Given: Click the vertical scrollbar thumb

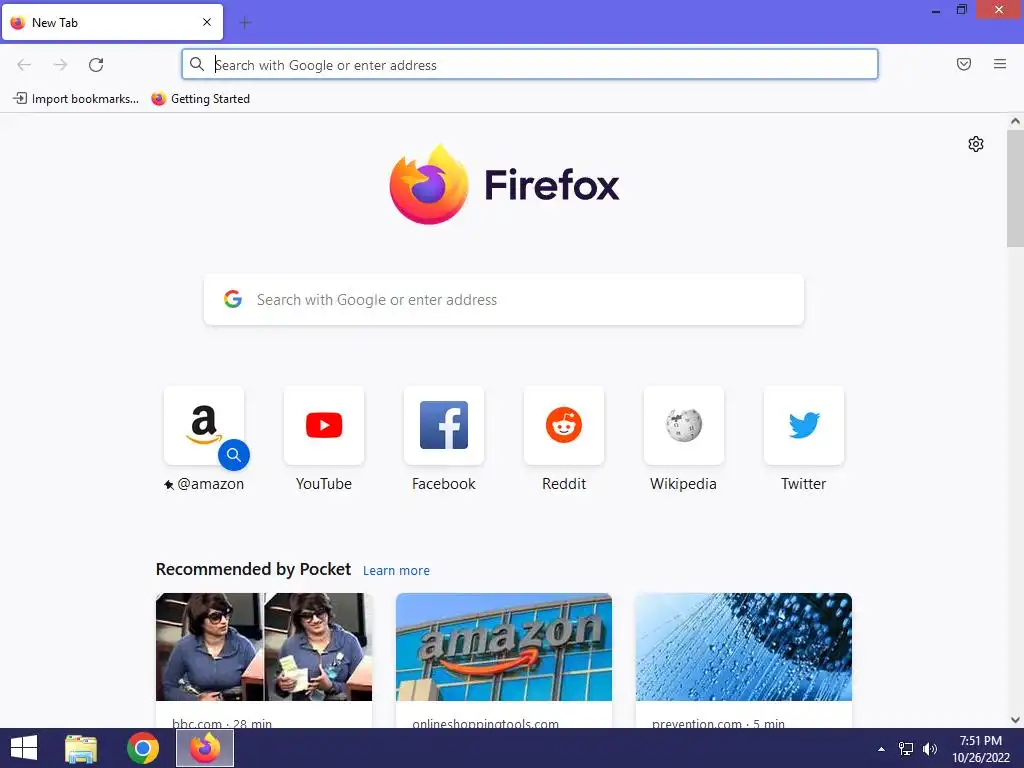Looking at the screenshot, I should [1015, 188].
